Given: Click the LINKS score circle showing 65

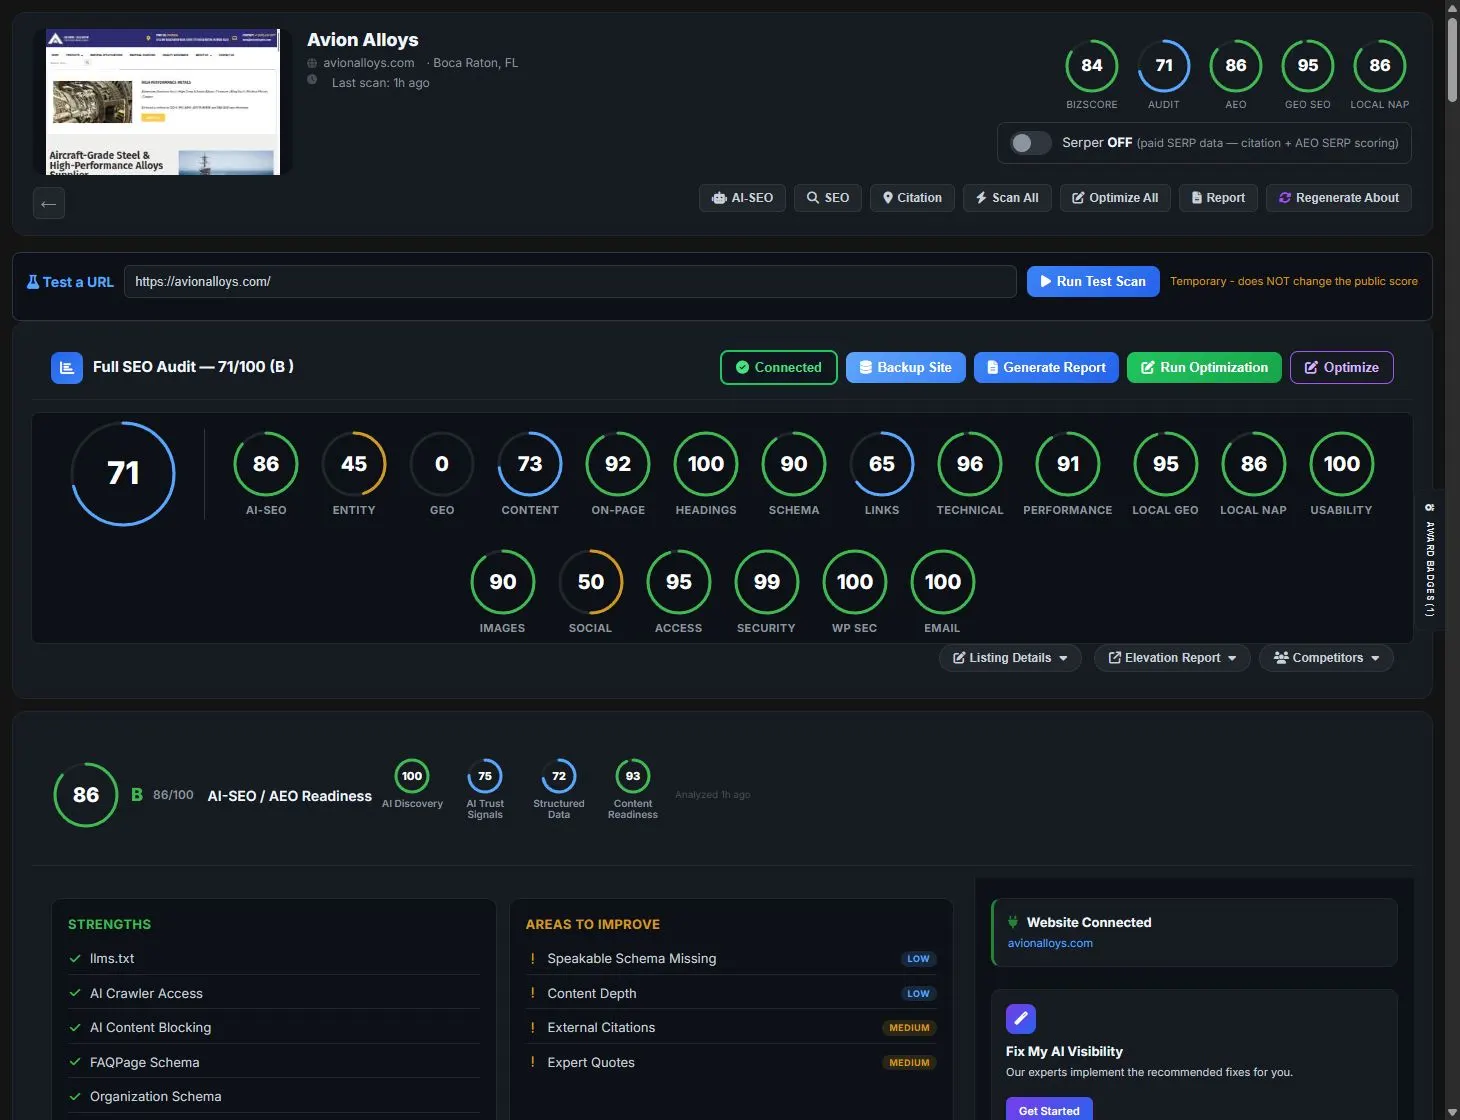Looking at the screenshot, I should 882,464.
